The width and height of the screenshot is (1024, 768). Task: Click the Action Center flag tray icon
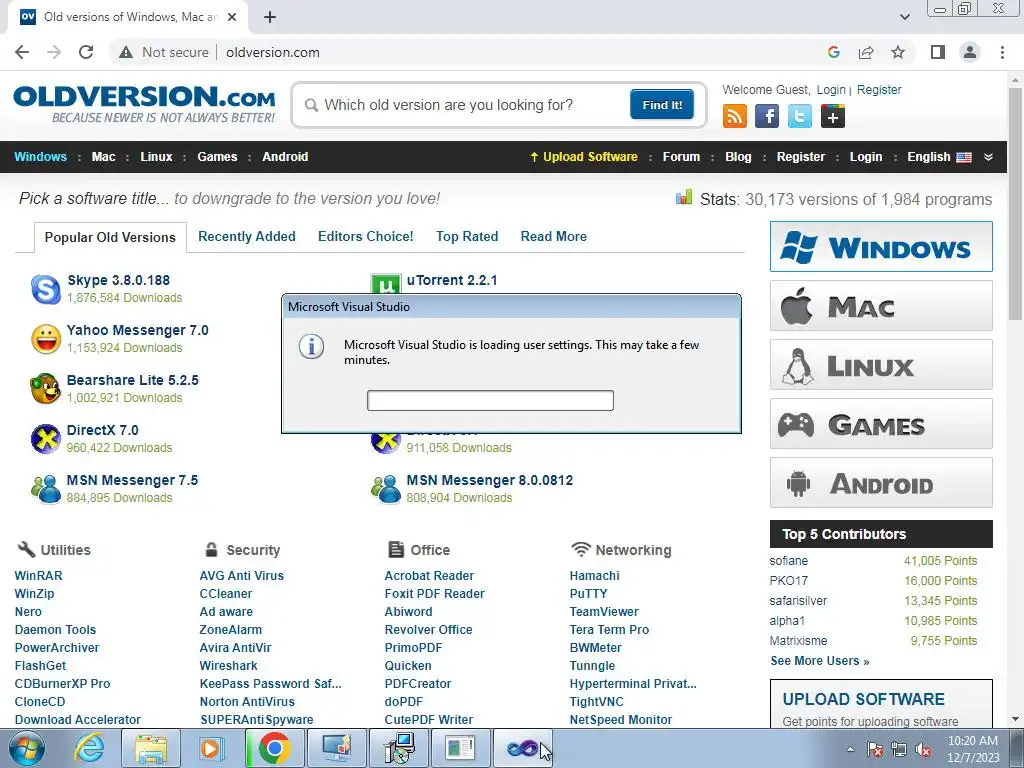click(x=875, y=750)
